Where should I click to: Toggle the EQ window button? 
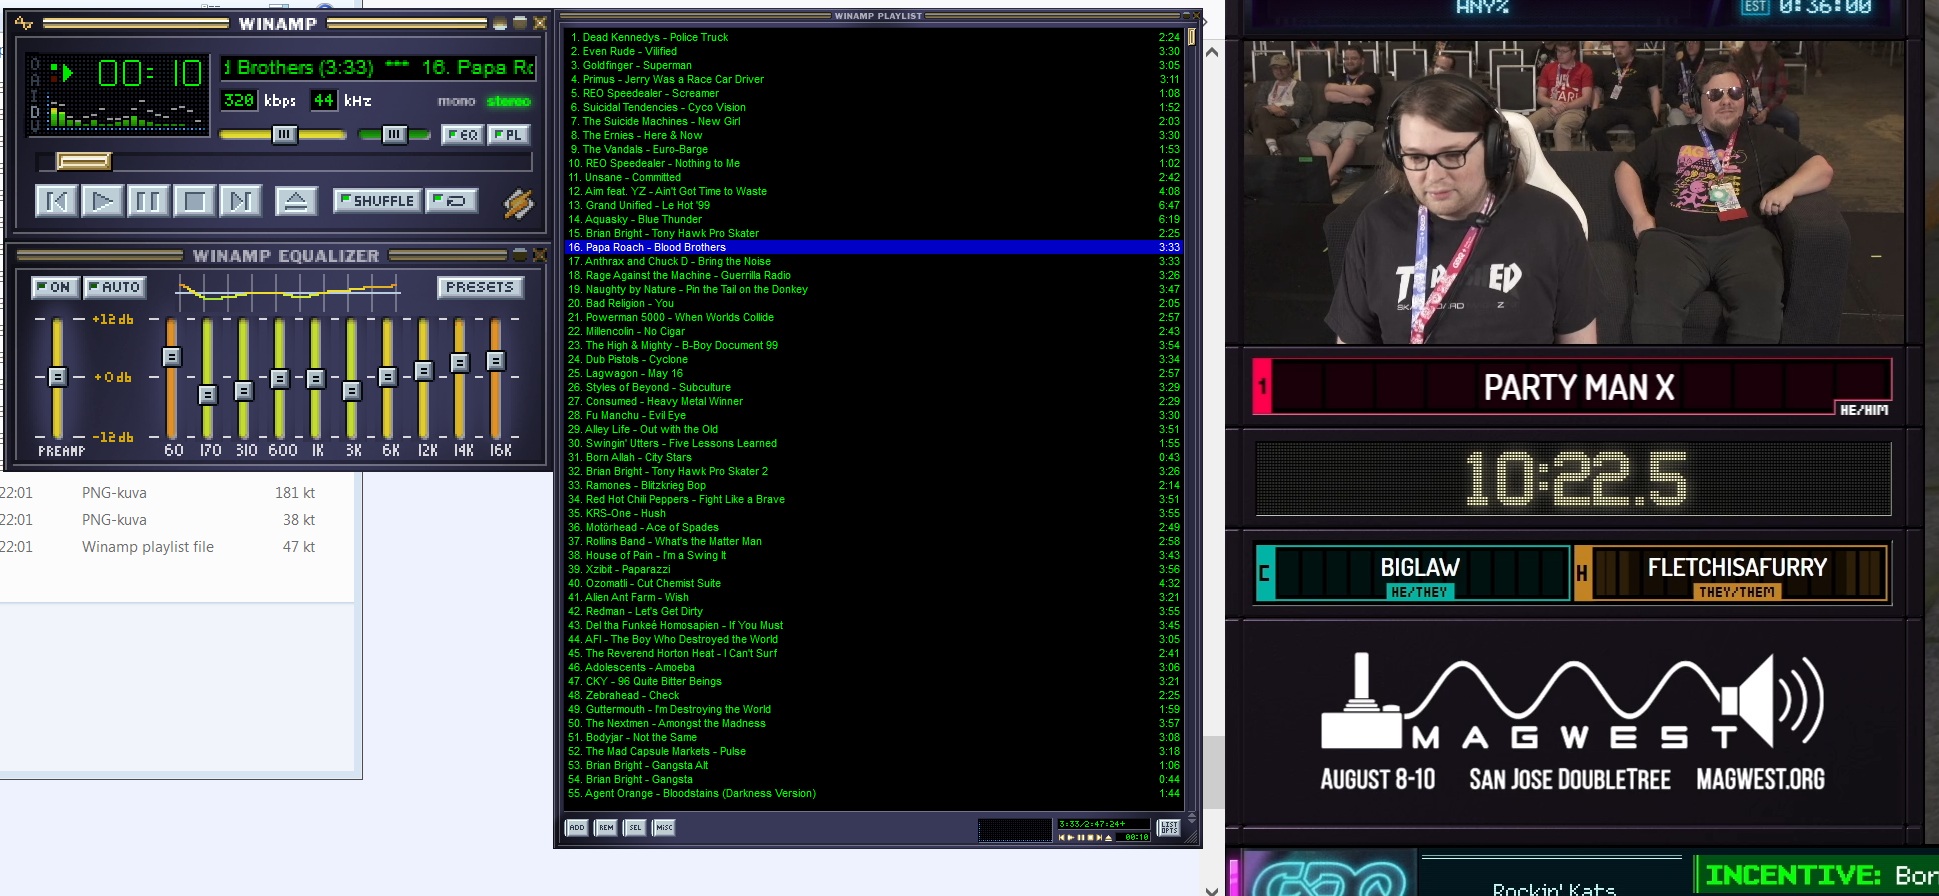click(x=463, y=134)
